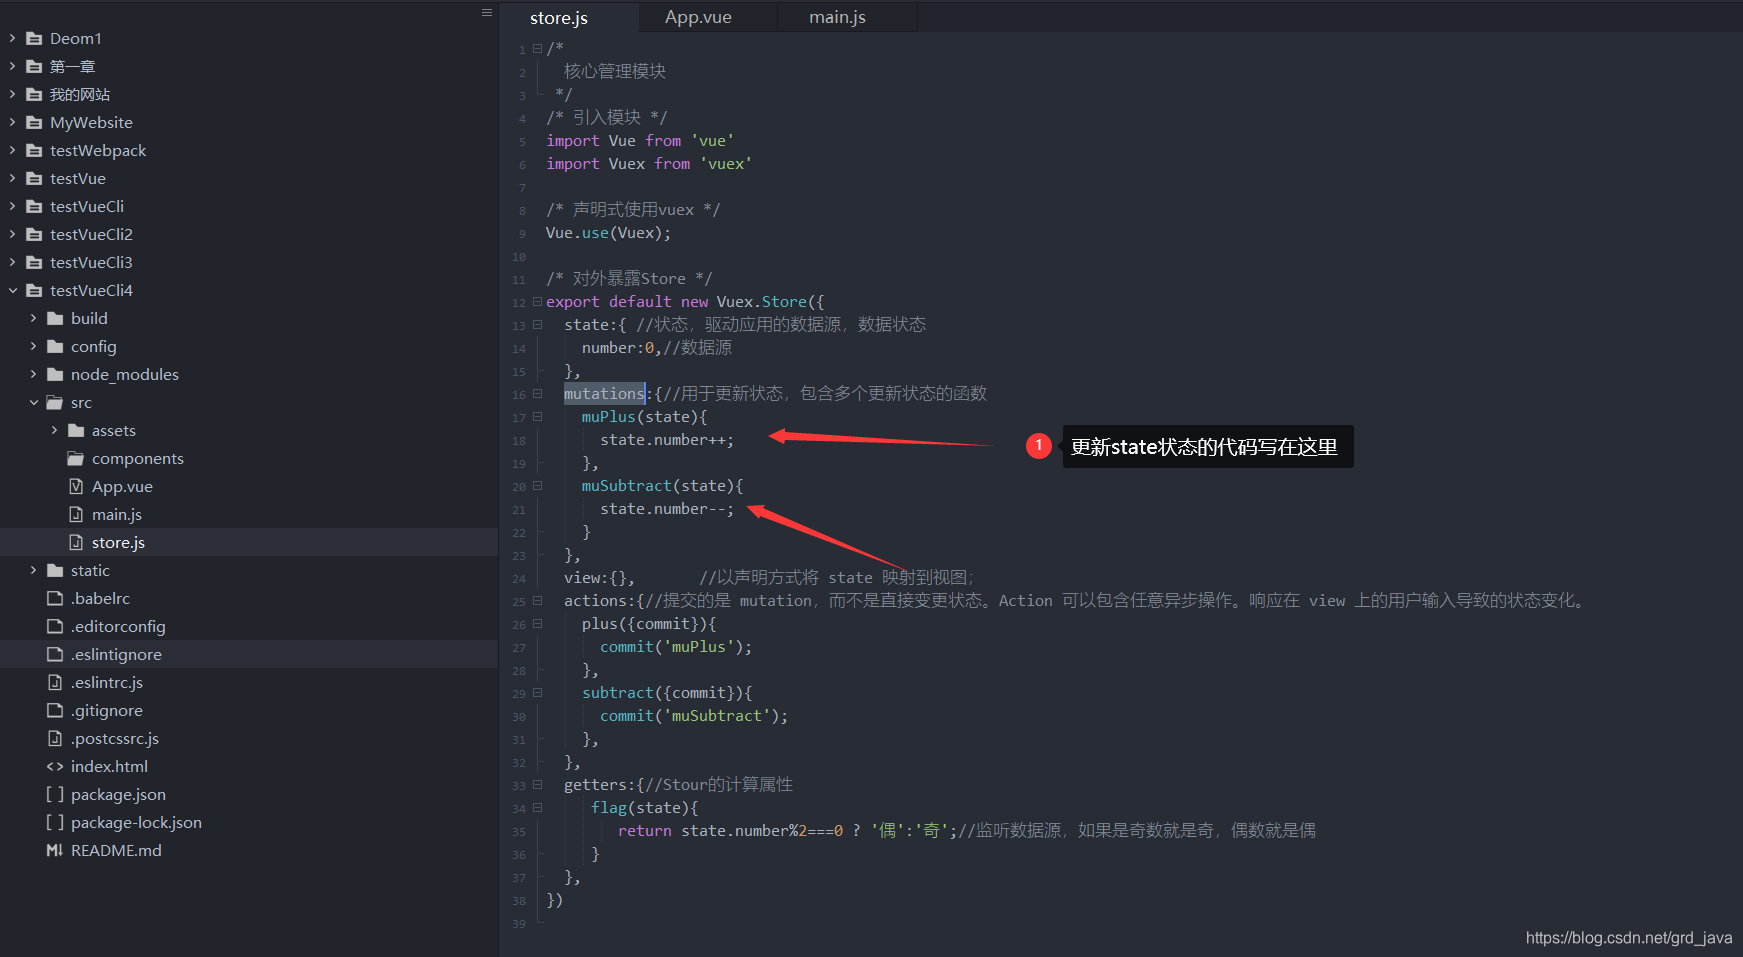Expand the assets folder chevron
This screenshot has height=957, width=1743.
[x=55, y=430]
